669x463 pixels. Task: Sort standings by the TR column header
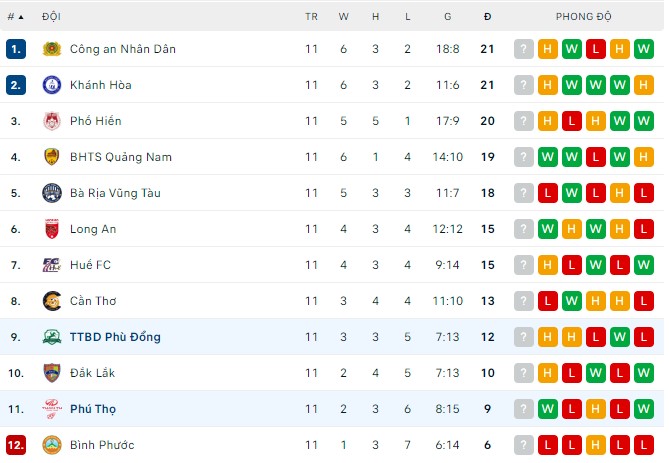tap(311, 17)
